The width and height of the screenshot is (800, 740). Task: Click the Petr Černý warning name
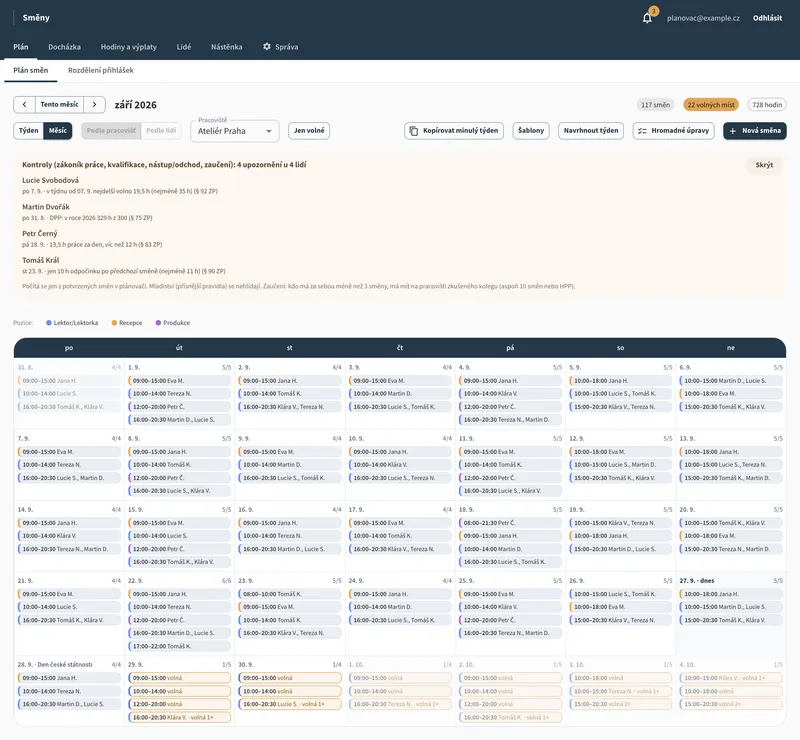[39, 234]
